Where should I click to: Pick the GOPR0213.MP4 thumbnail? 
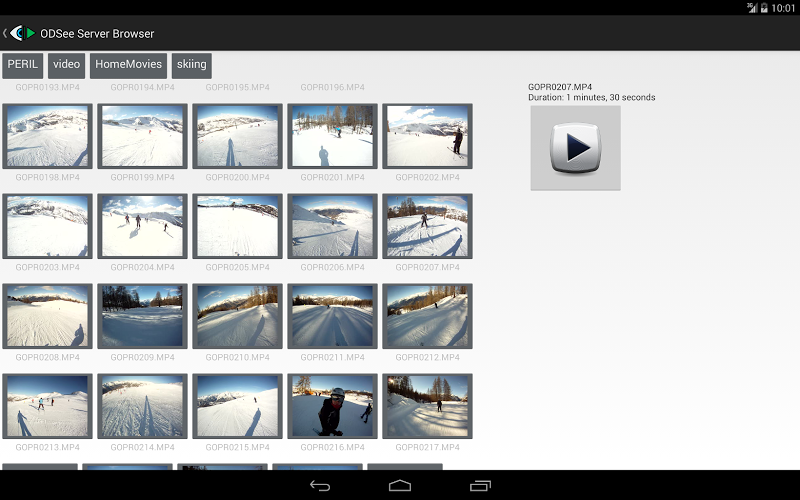tap(47, 406)
